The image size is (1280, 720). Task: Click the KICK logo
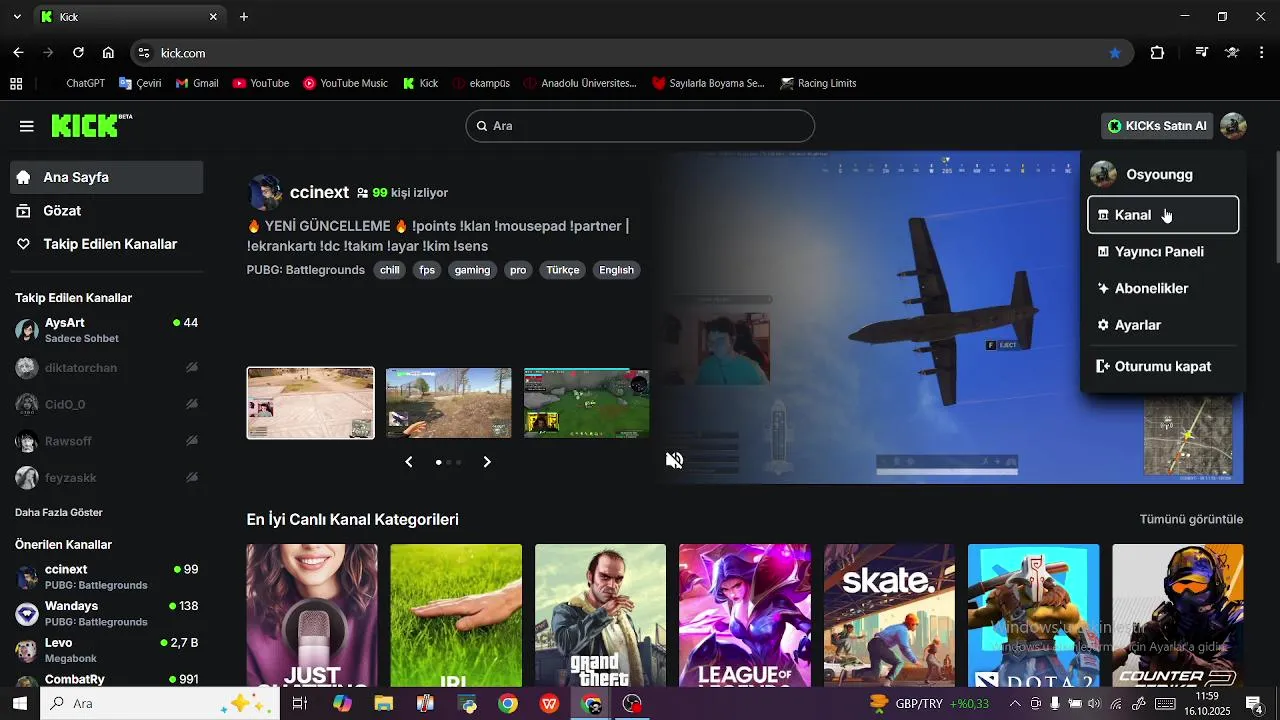[x=91, y=125]
